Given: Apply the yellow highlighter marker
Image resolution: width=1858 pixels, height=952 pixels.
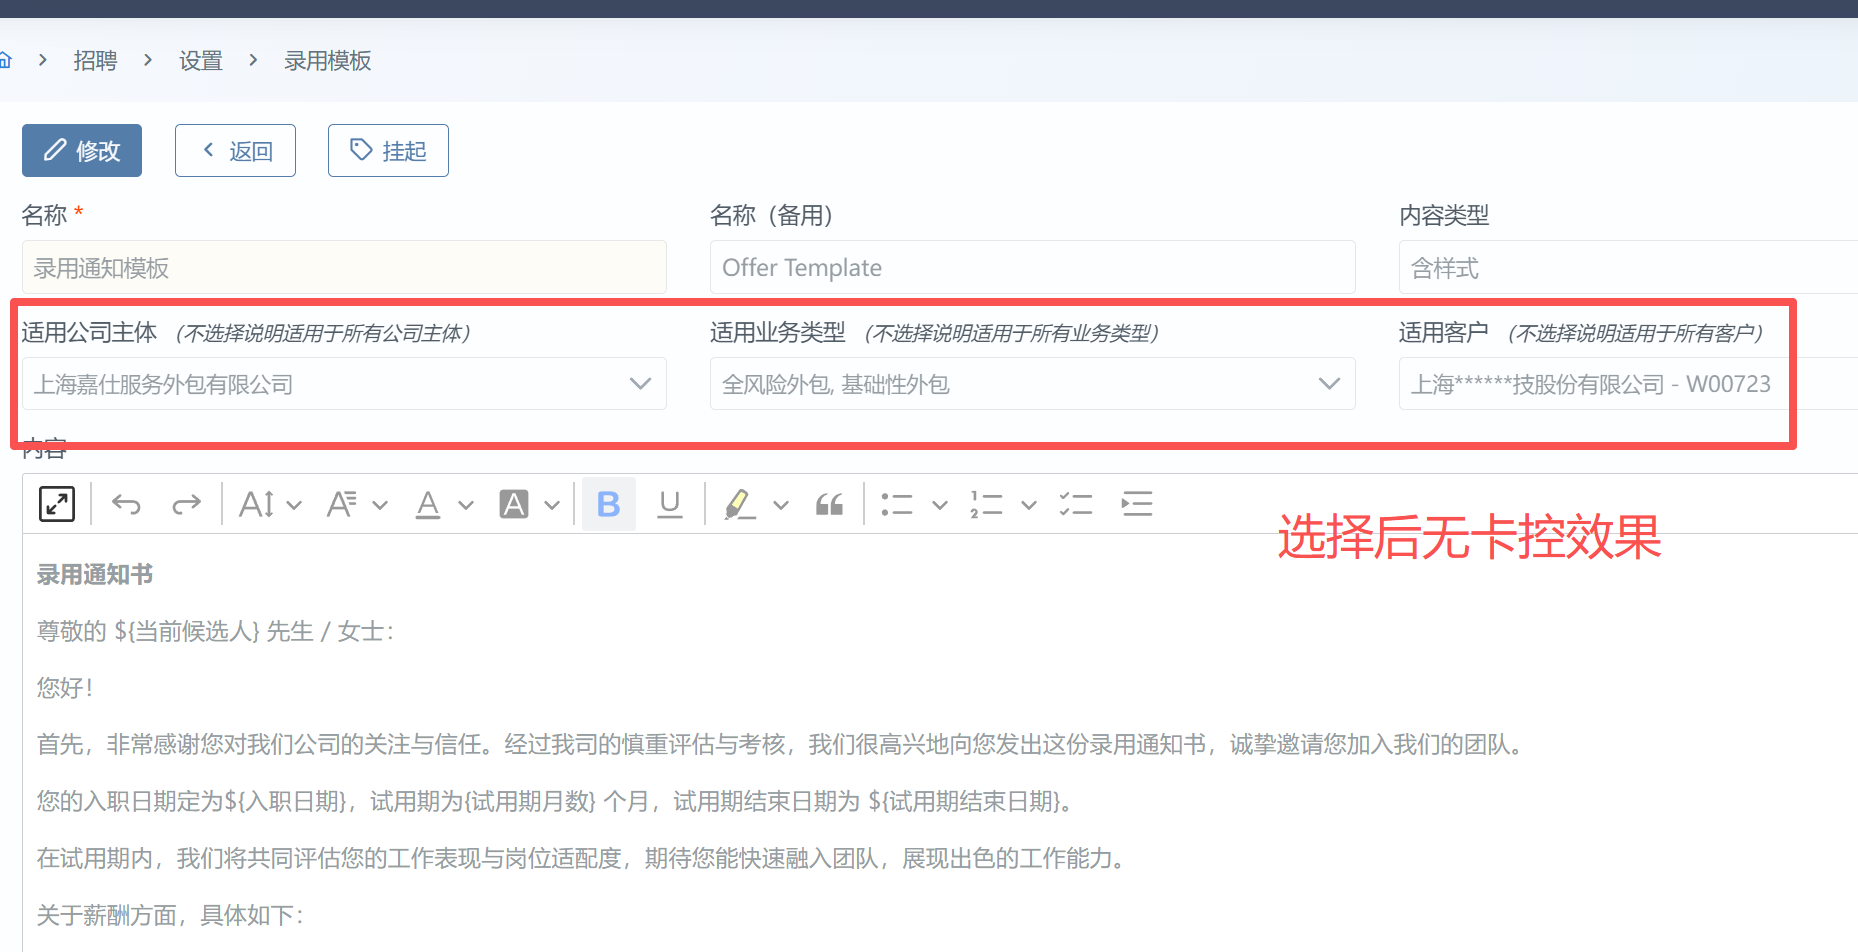Looking at the screenshot, I should coord(739,504).
